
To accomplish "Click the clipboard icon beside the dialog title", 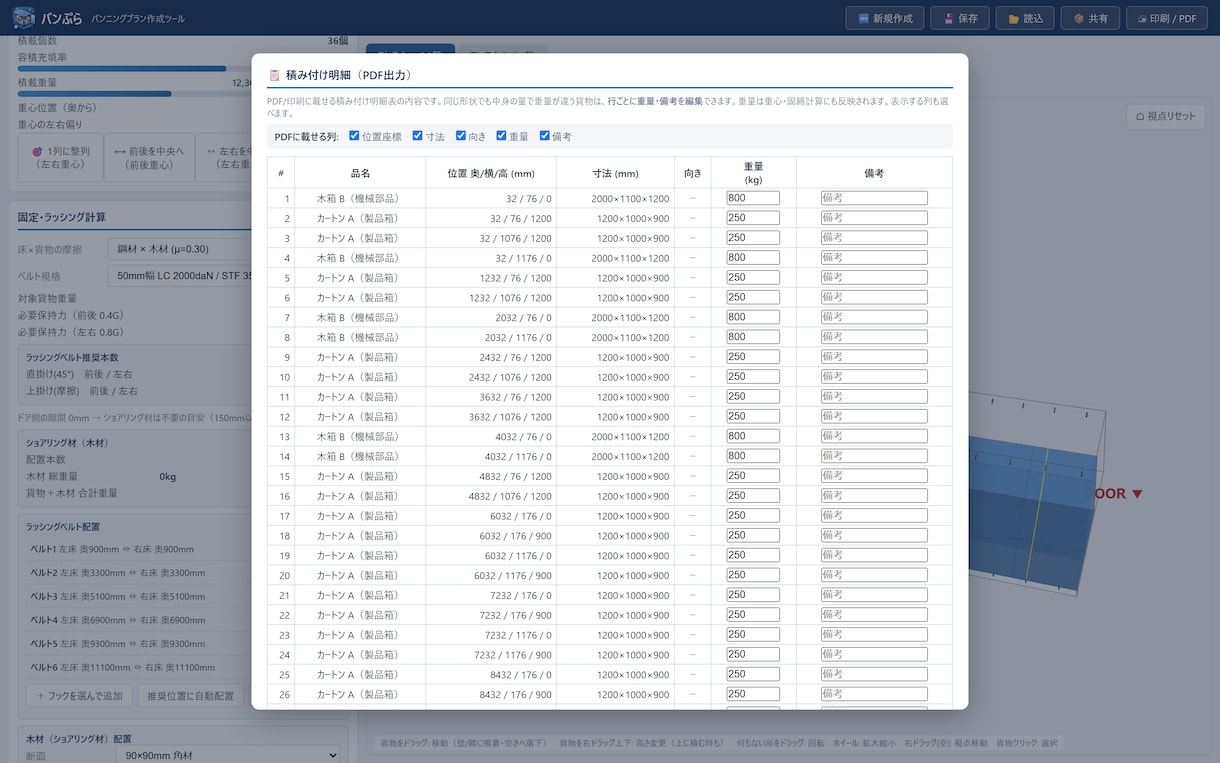I will pyautogui.click(x=274, y=75).
